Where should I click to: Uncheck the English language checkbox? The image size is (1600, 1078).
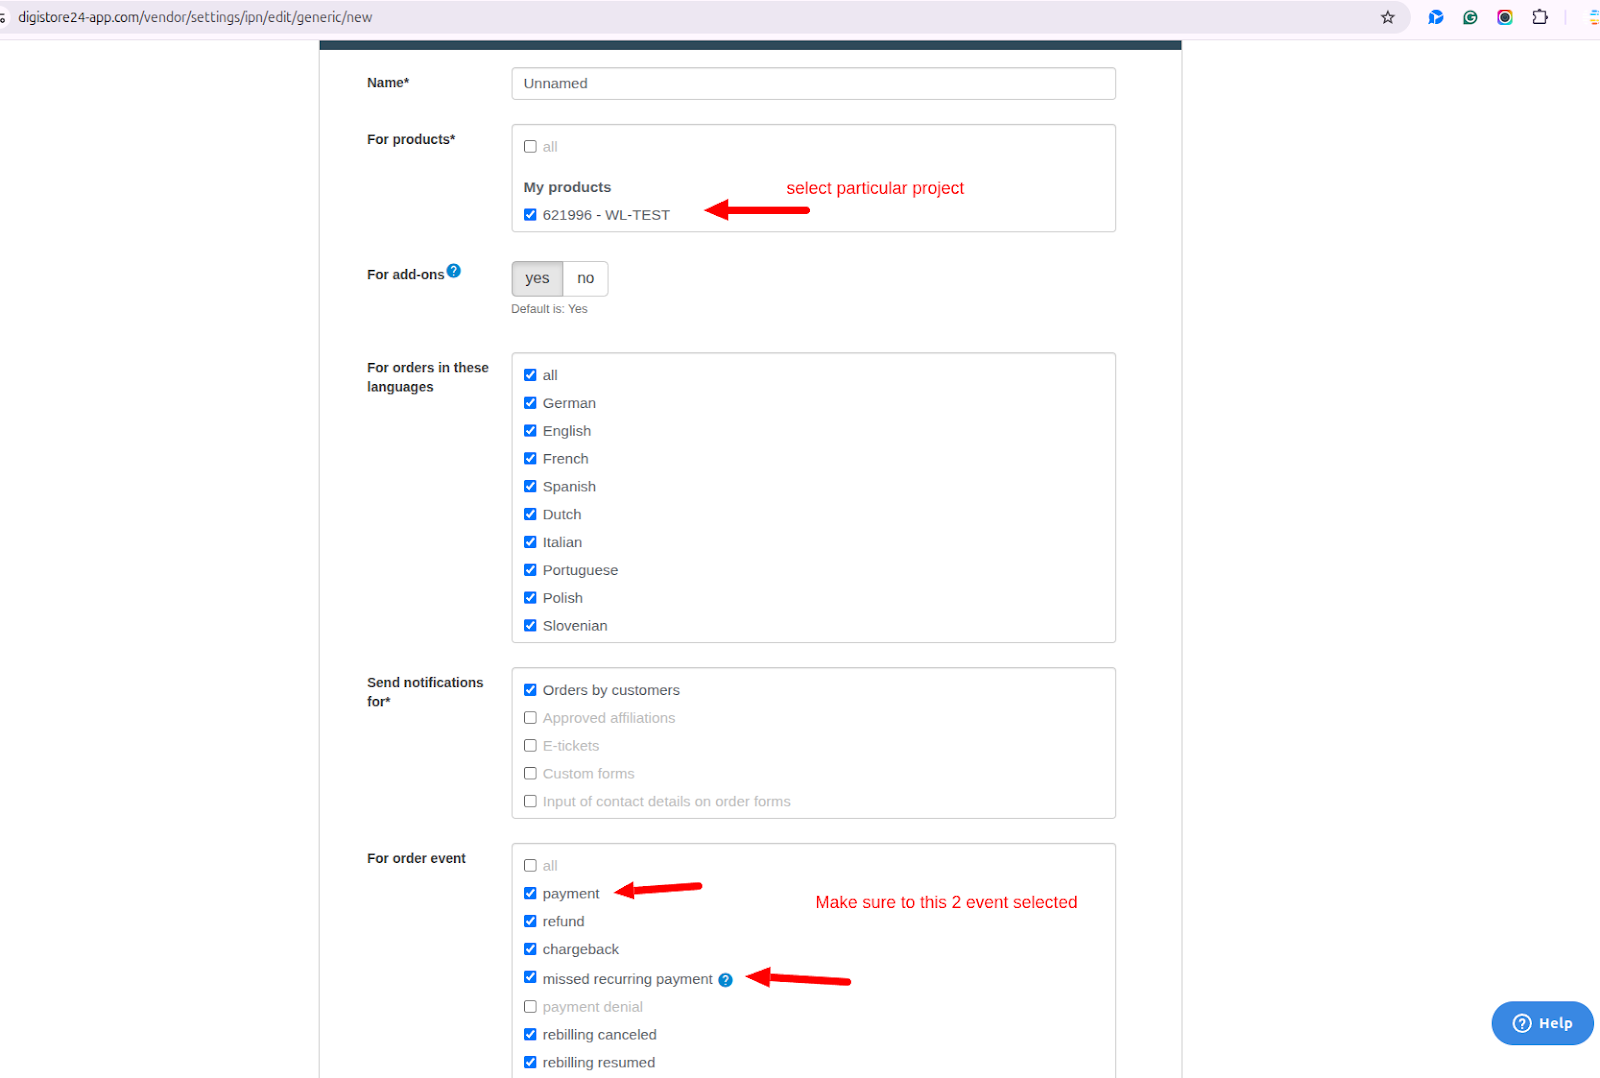pos(530,431)
